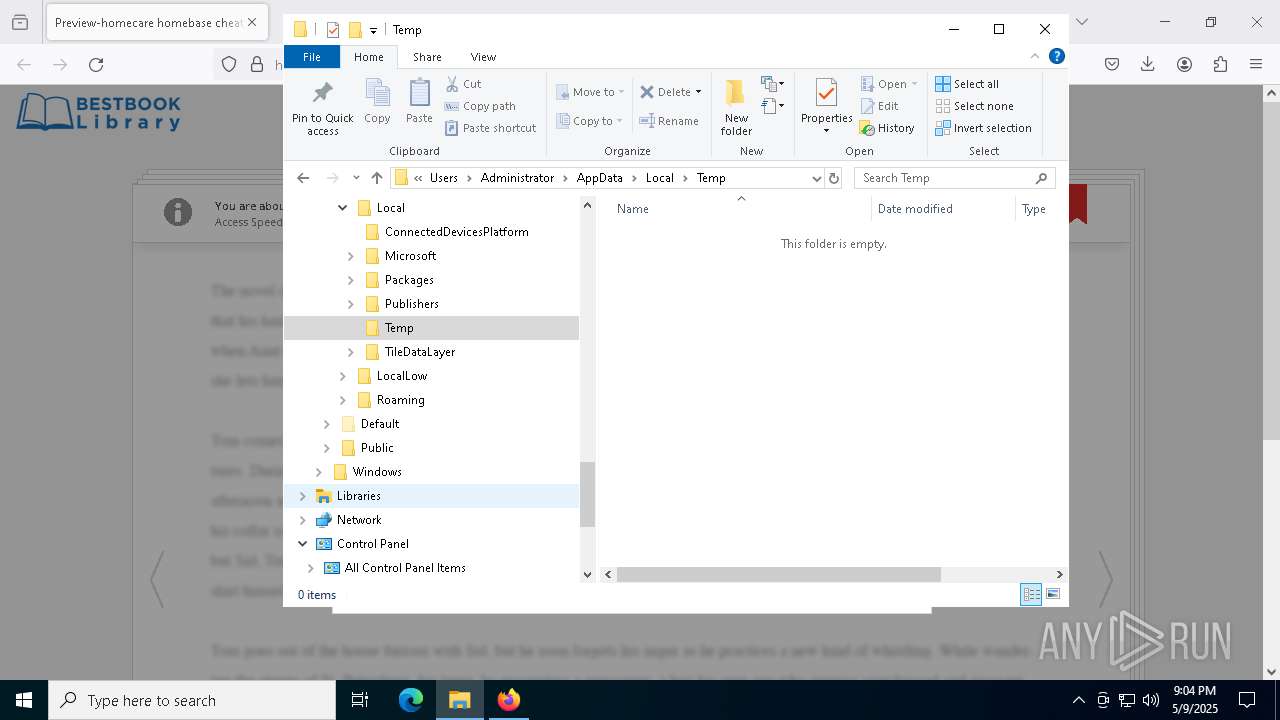Collapse the Local tree folder
The height and width of the screenshot is (720, 1280).
tap(343, 208)
